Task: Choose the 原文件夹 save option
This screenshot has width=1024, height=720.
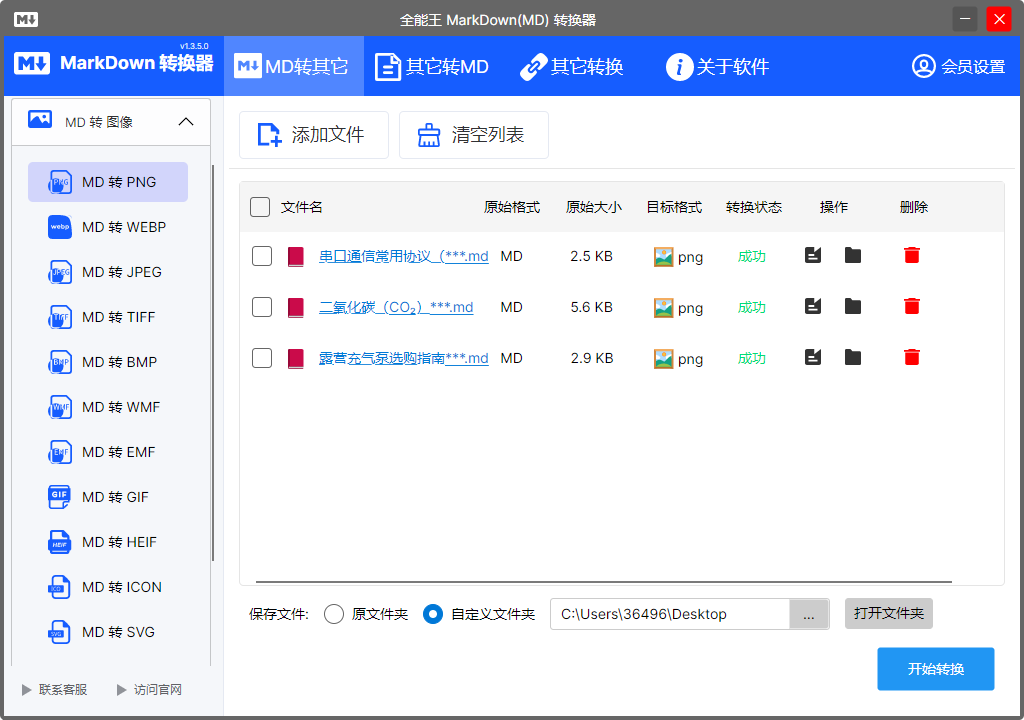Action: click(x=334, y=614)
